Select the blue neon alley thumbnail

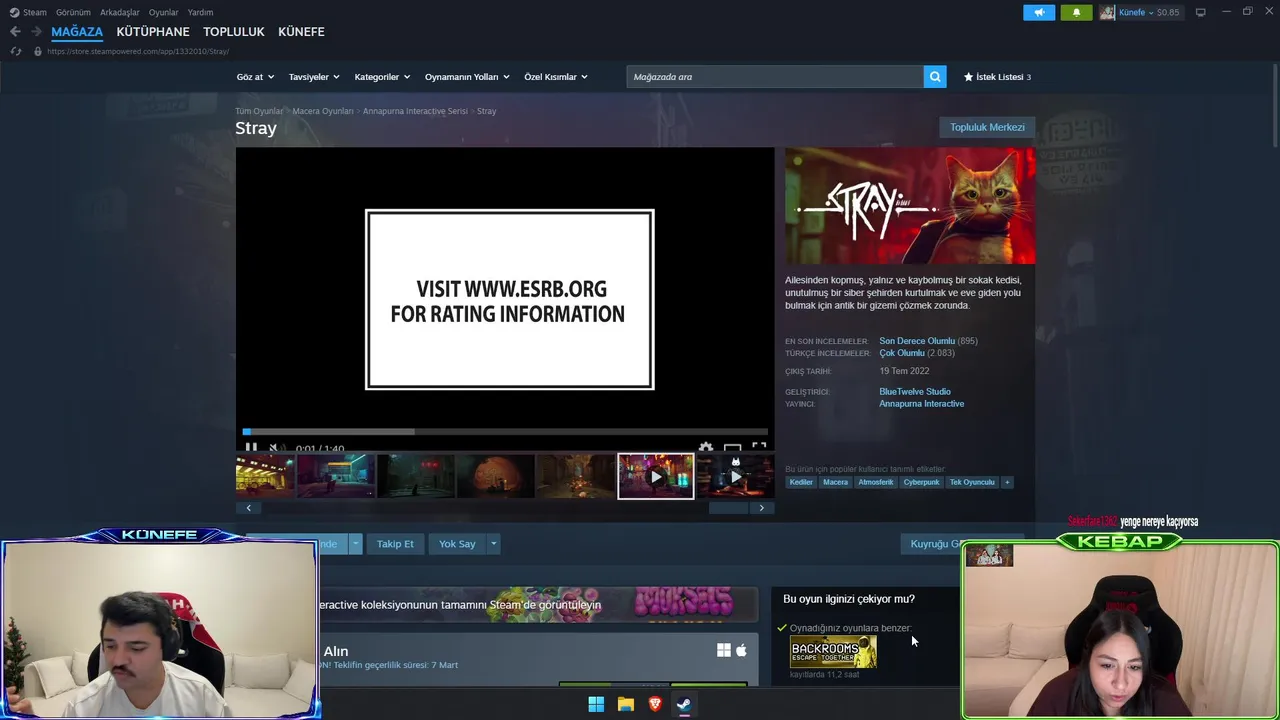pos(336,476)
